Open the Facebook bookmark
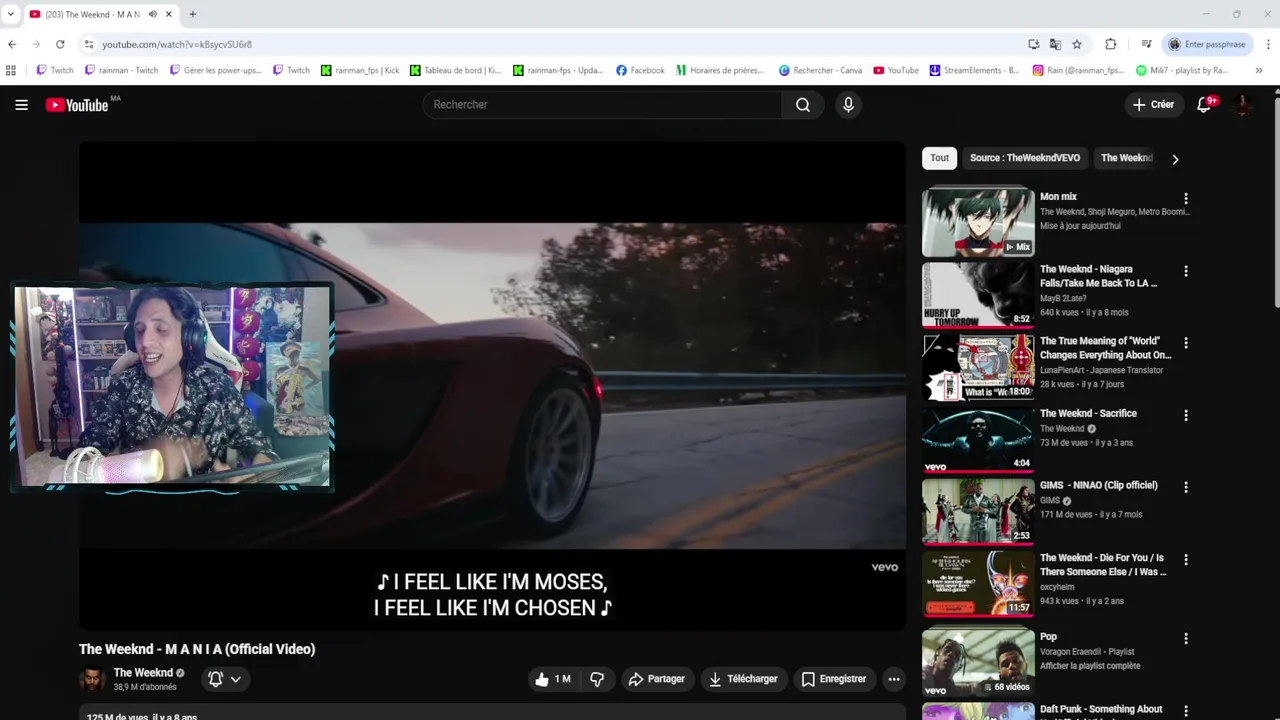Screen dimensions: 1280x720 tap(640, 70)
